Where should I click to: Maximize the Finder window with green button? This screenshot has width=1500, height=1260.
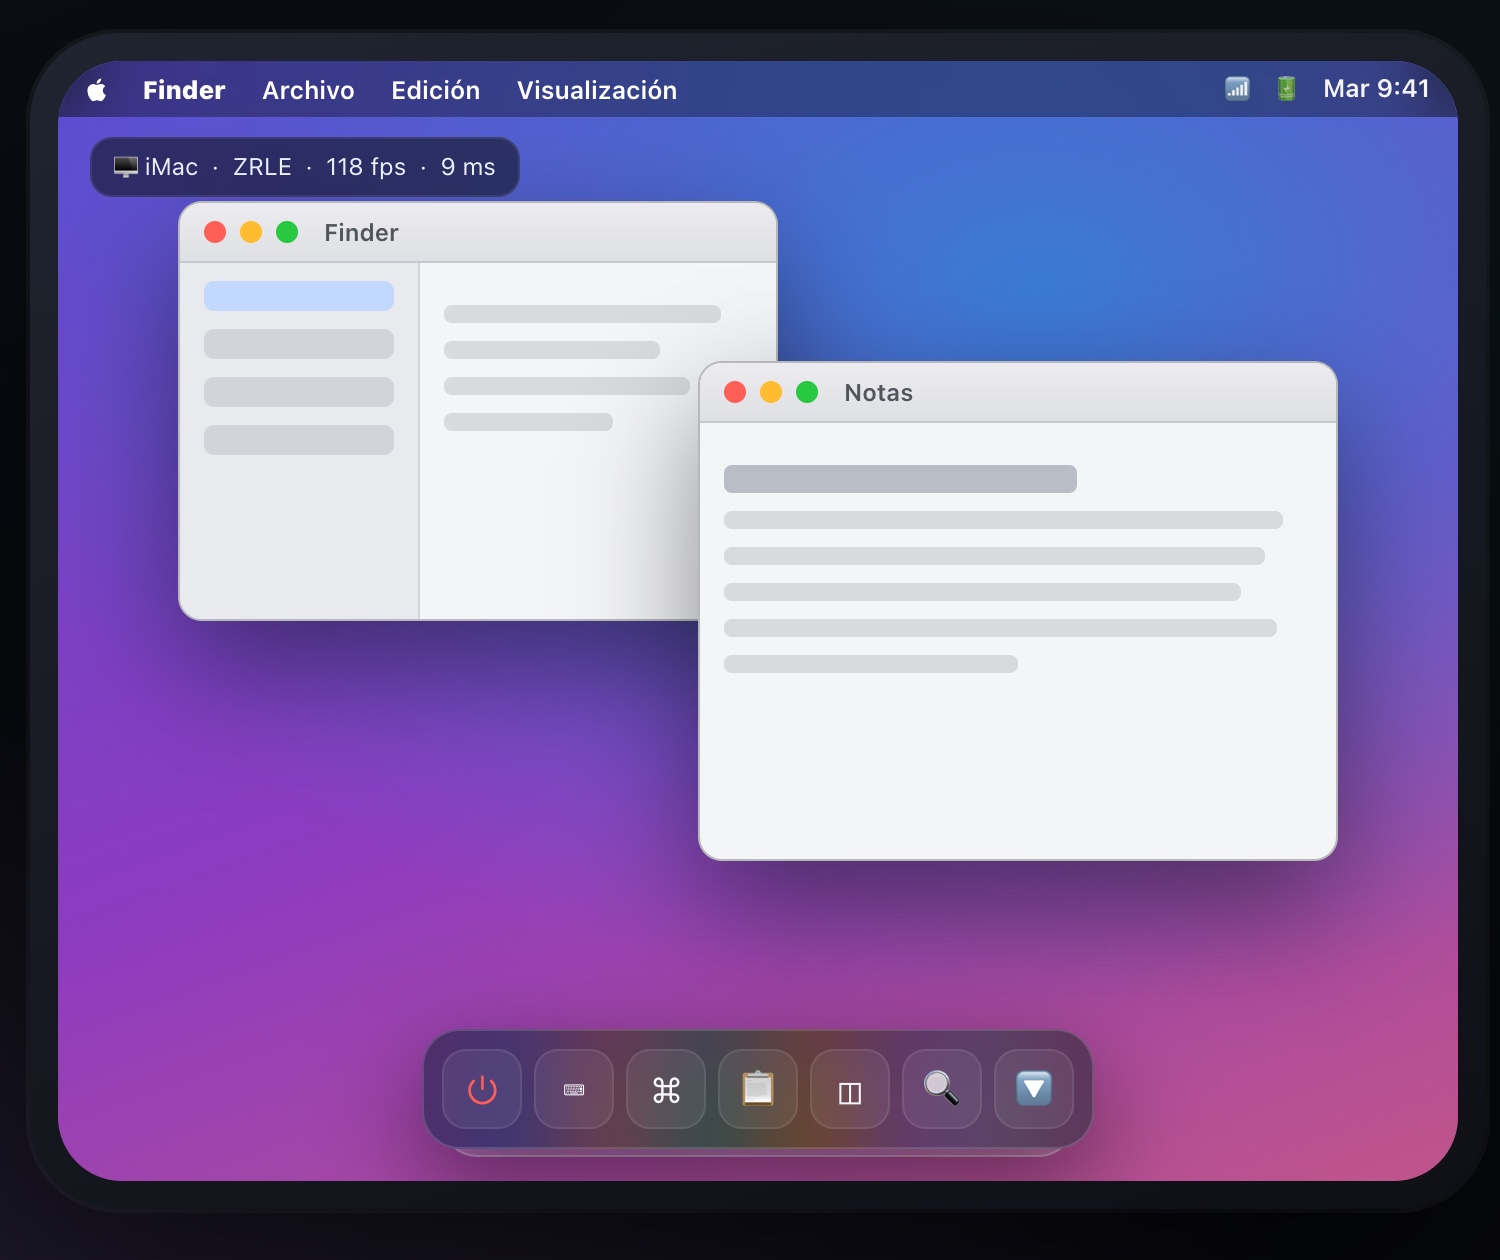pos(287,232)
